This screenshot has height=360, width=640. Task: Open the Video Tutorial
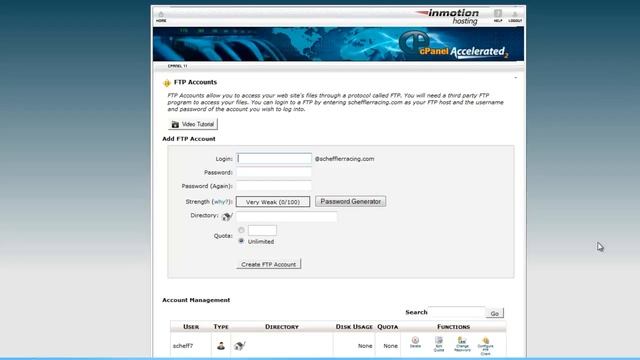pyautogui.click(x=193, y=124)
